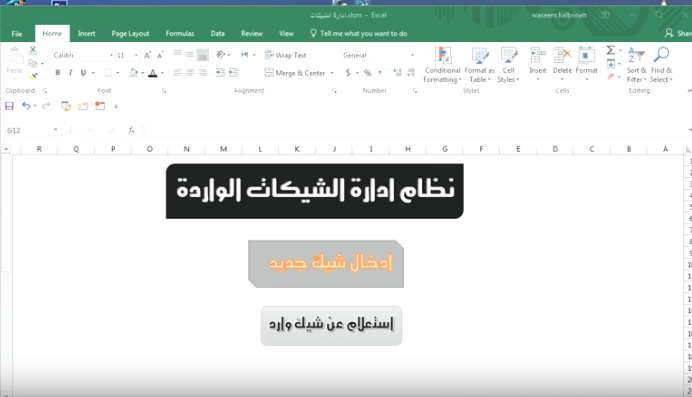The width and height of the screenshot is (692, 397).
Task: Click the Copy icon in Clipboard group
Action: pos(33,64)
